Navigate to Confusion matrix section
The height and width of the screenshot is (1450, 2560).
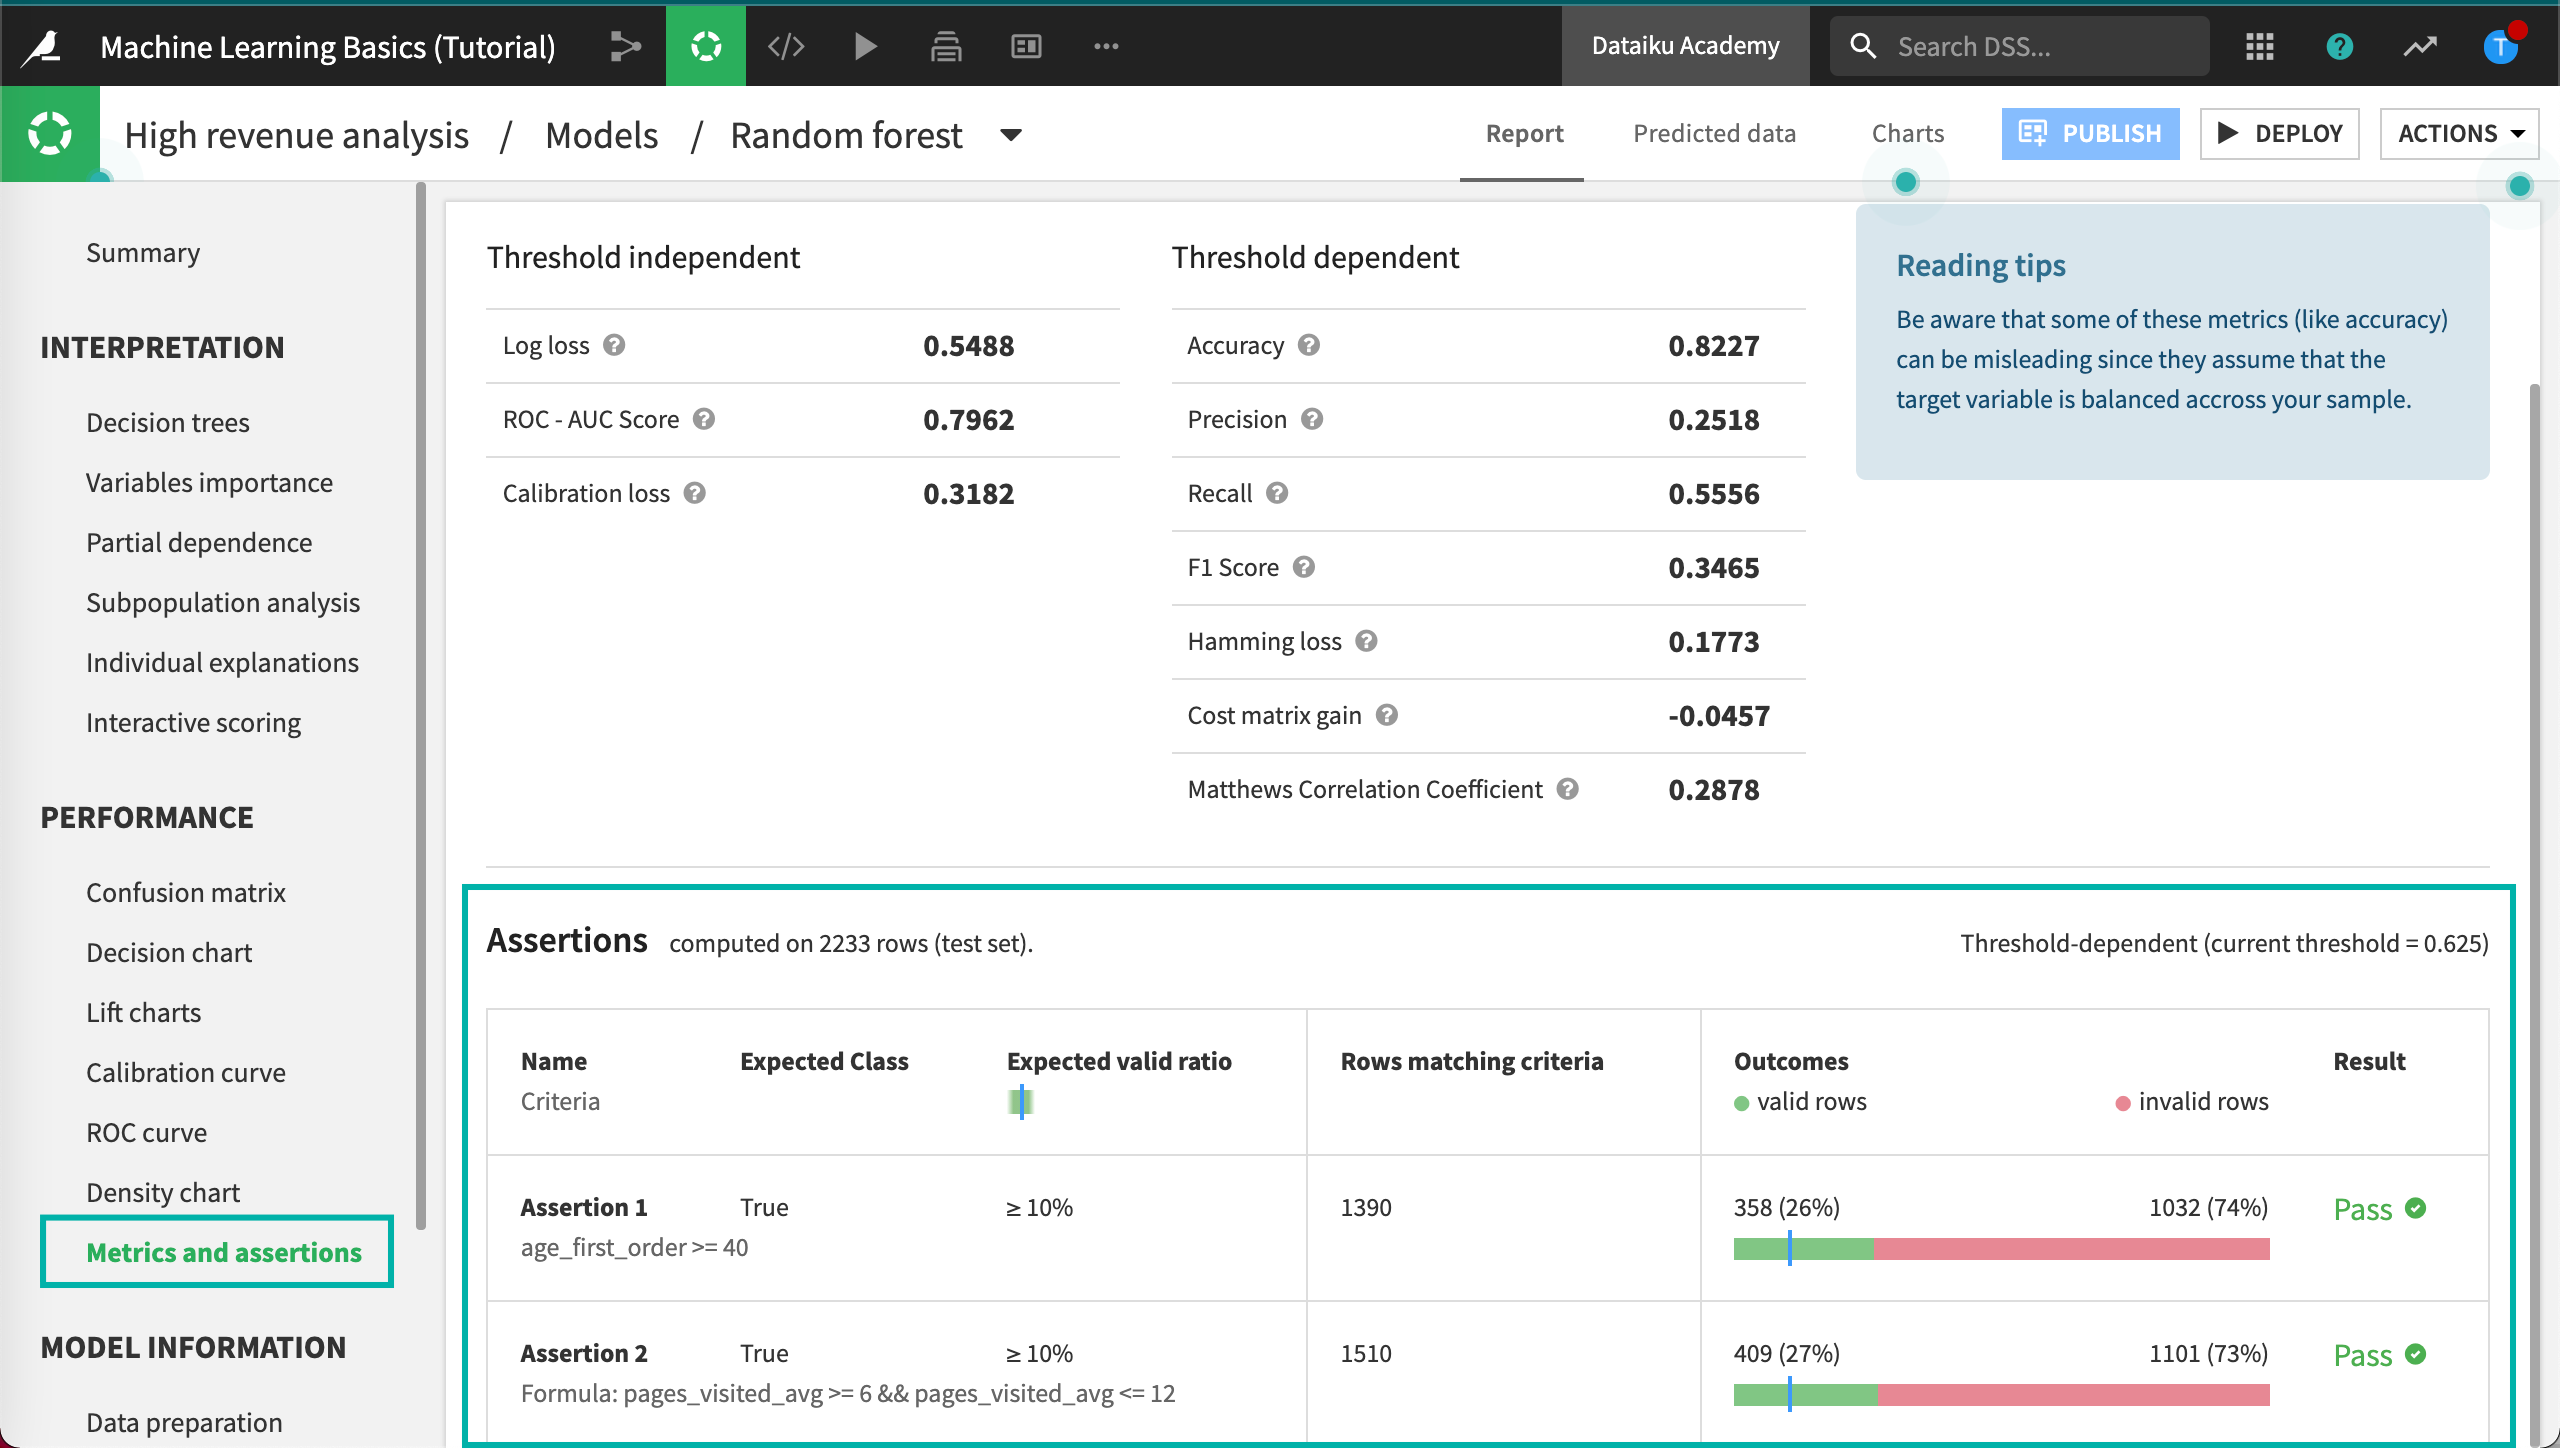point(186,891)
